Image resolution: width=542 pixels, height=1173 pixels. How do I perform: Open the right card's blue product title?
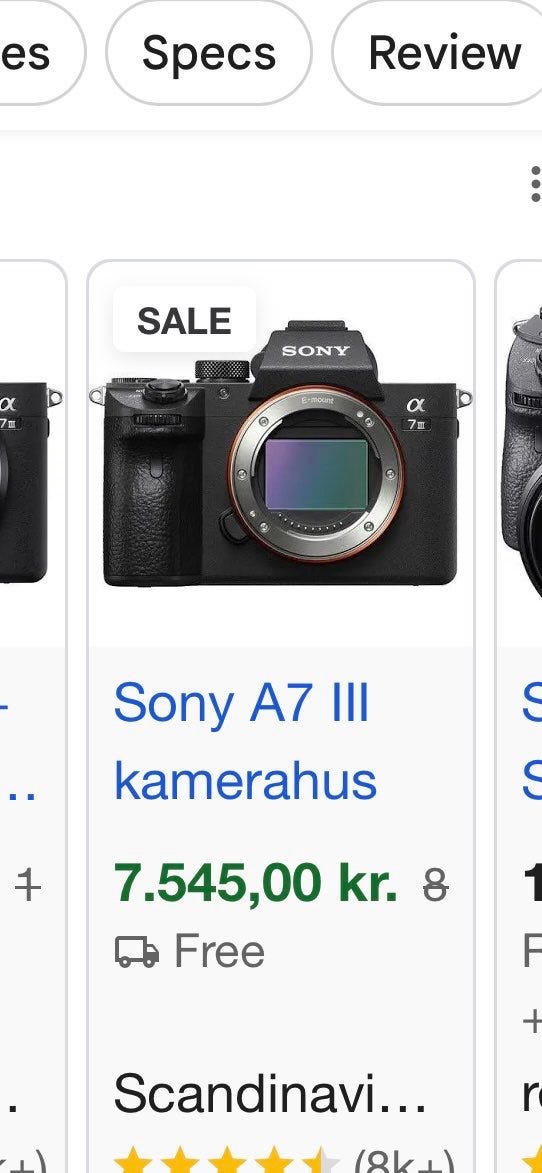[x=532, y=741]
